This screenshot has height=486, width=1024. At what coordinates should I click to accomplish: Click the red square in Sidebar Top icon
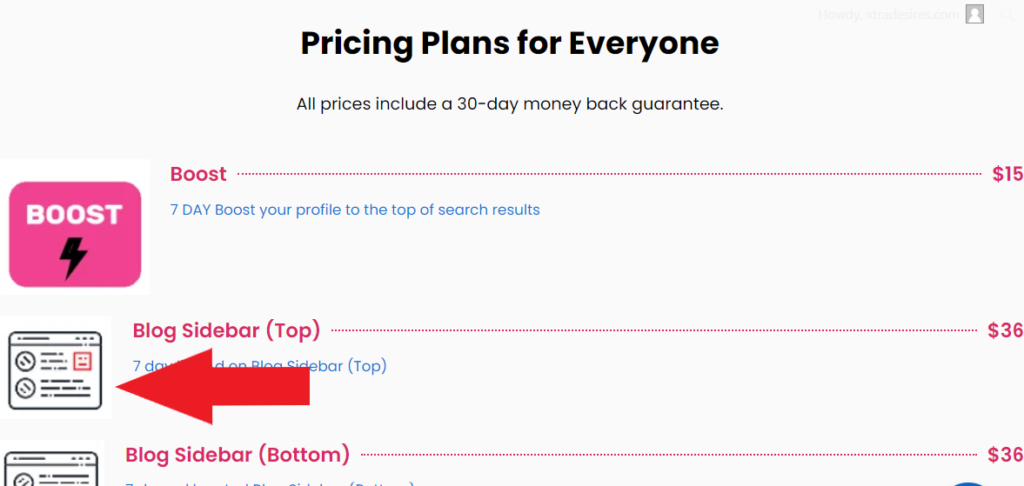(x=84, y=361)
